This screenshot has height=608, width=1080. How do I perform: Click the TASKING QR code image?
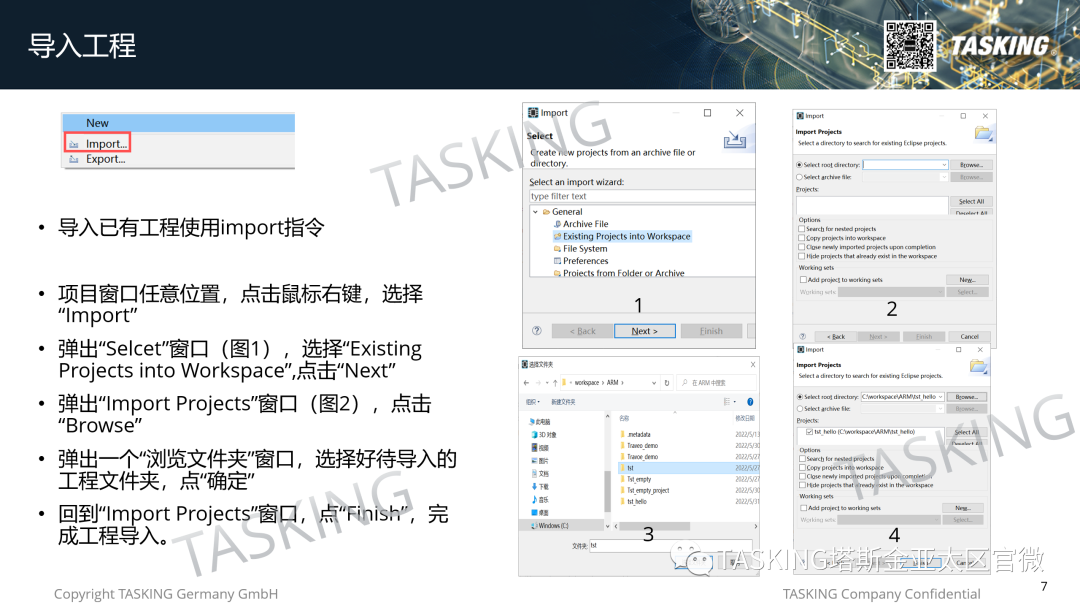909,45
